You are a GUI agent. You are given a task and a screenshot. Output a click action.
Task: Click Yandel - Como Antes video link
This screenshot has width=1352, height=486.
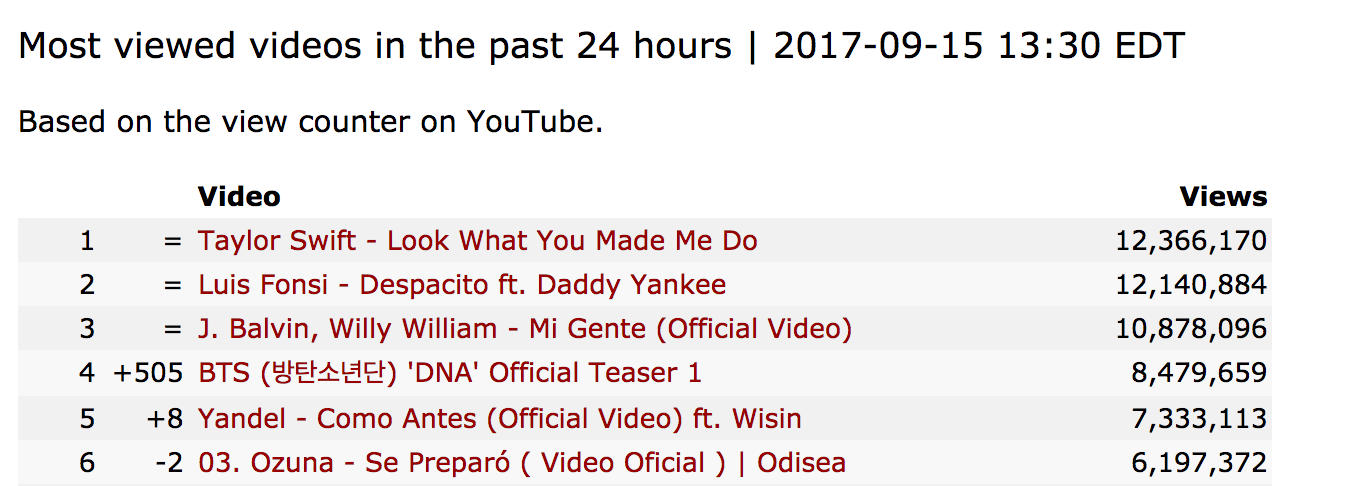(499, 418)
